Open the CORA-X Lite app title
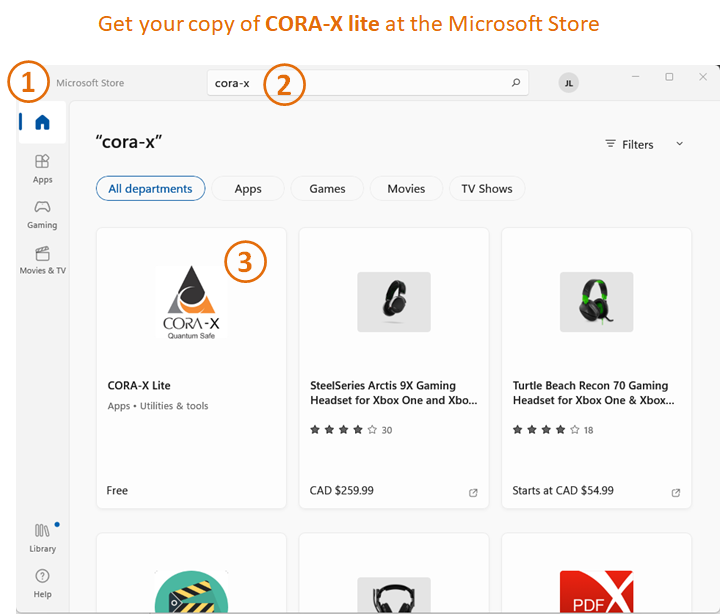 (x=139, y=385)
